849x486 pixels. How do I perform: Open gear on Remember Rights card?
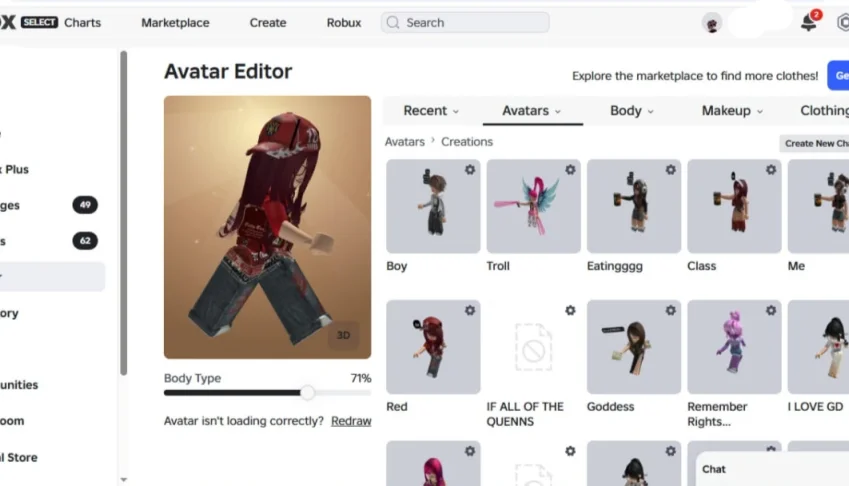(x=770, y=311)
